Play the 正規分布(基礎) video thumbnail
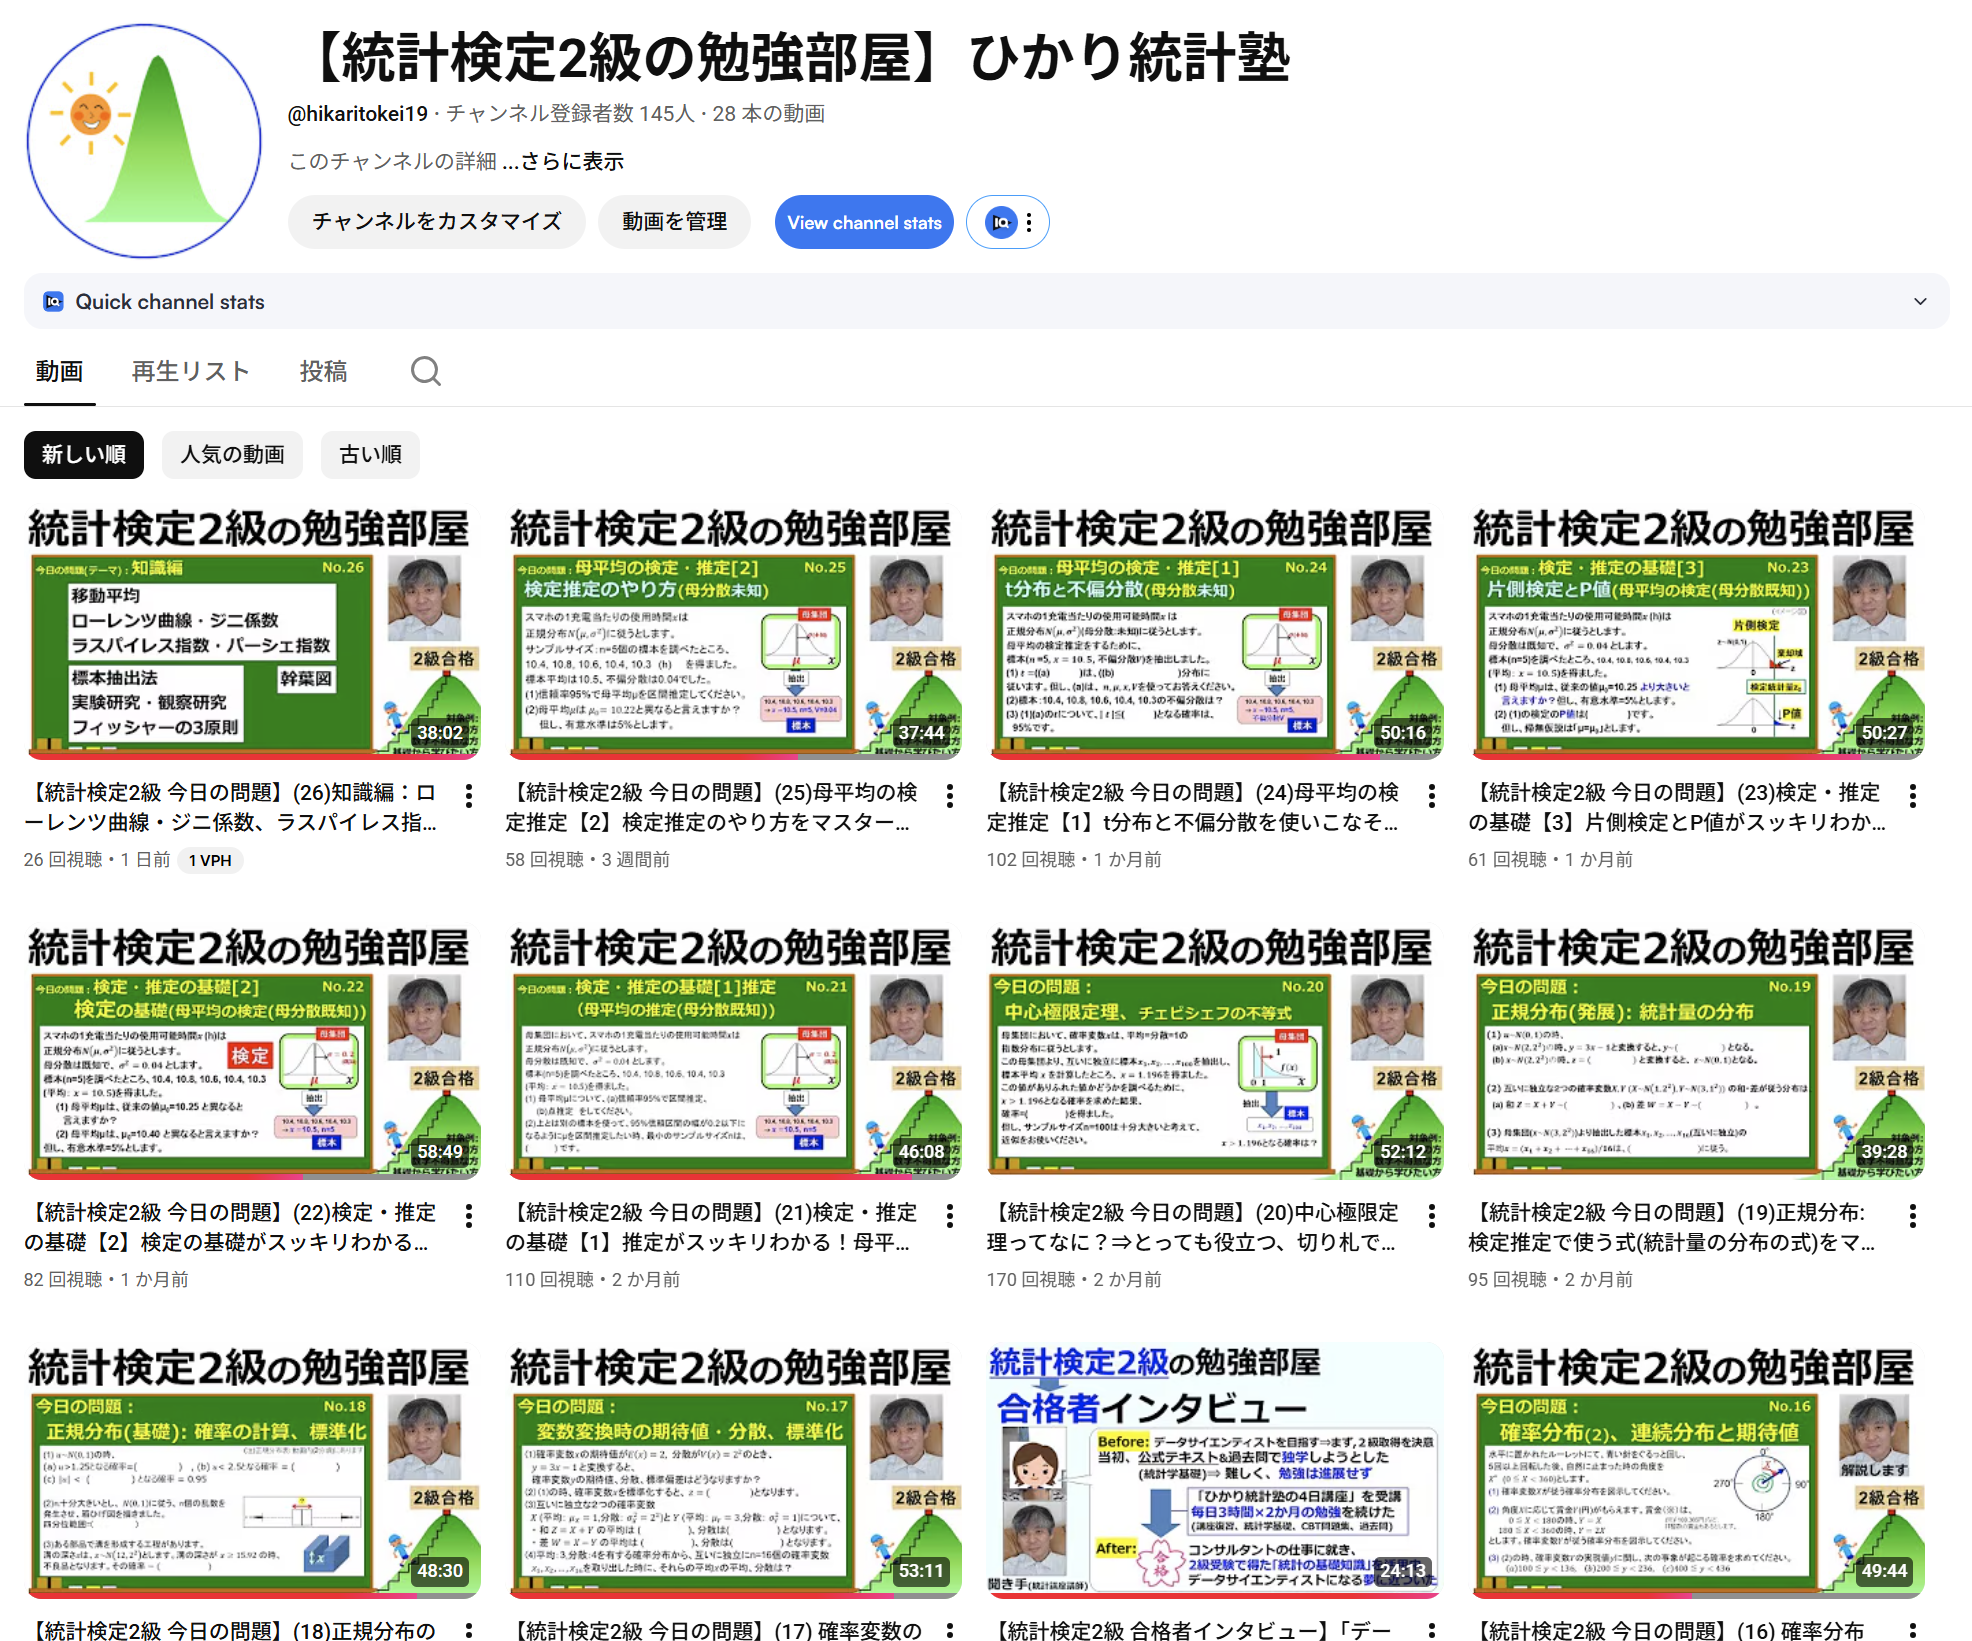 (x=252, y=1470)
